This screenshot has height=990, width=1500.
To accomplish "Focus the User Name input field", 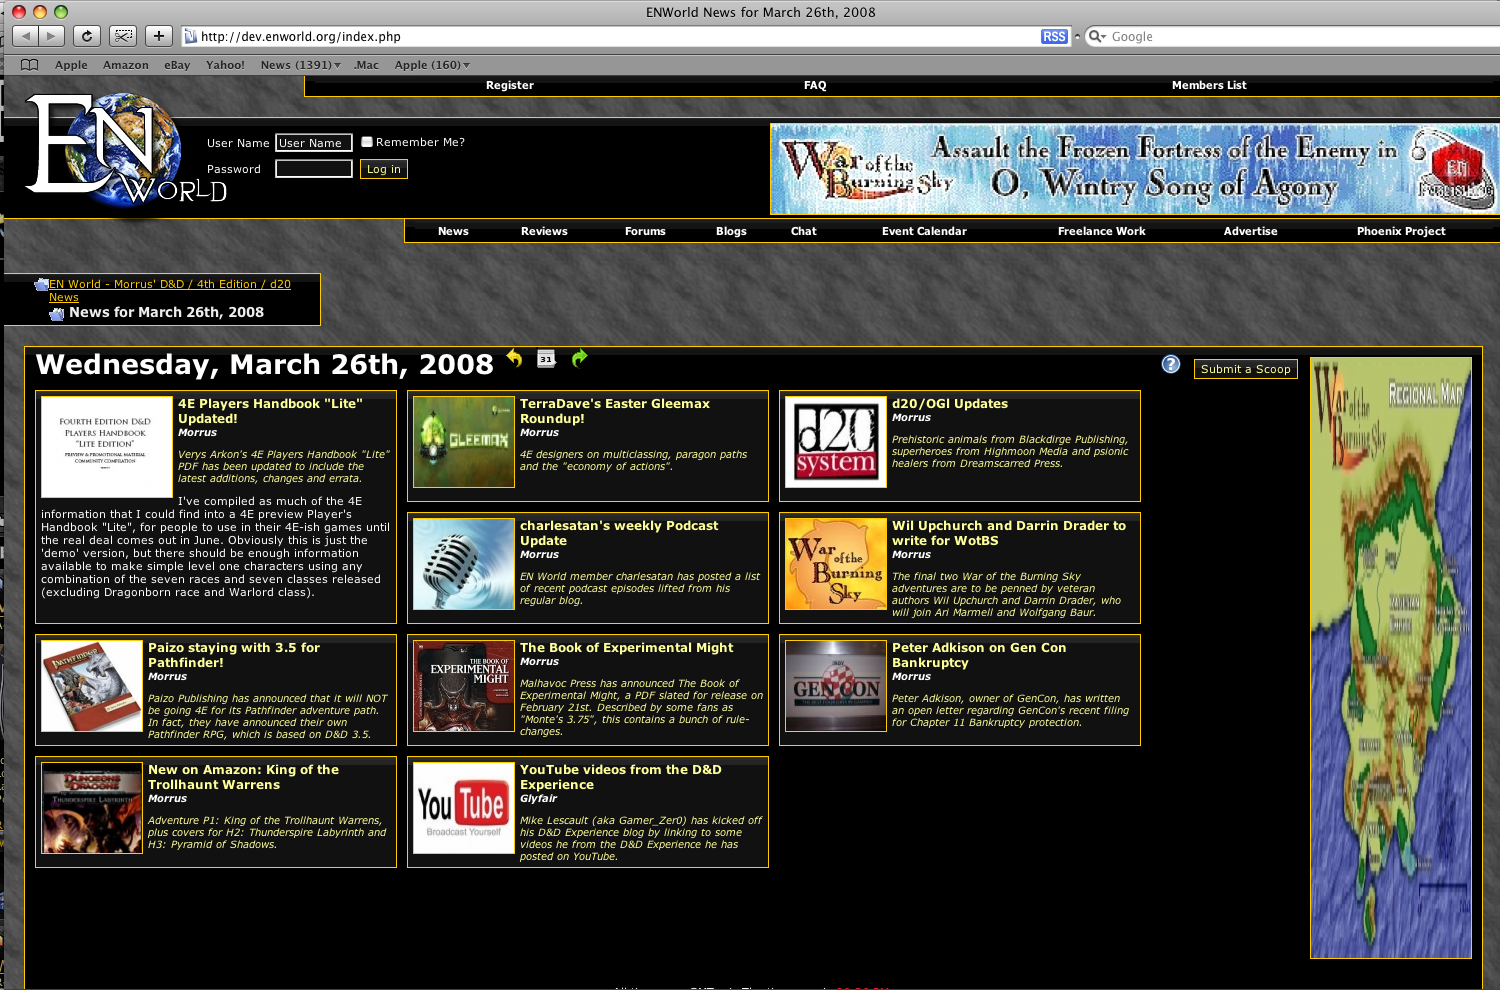I will [314, 143].
